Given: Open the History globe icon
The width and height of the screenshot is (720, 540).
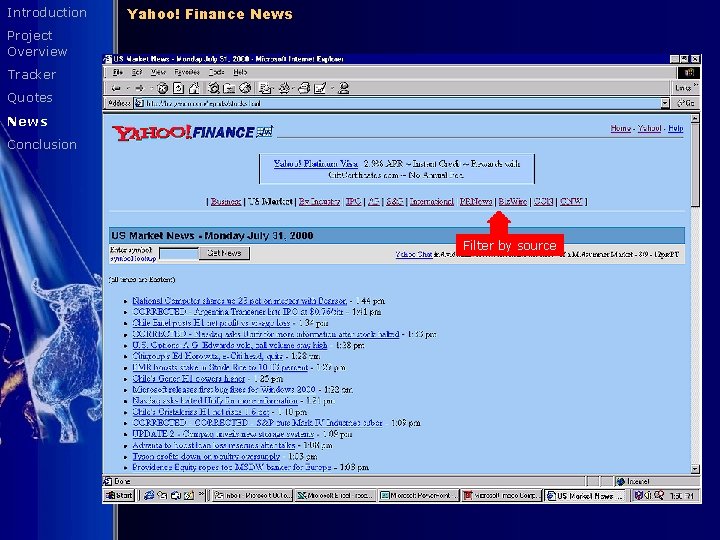Looking at the screenshot, I should click(245, 88).
